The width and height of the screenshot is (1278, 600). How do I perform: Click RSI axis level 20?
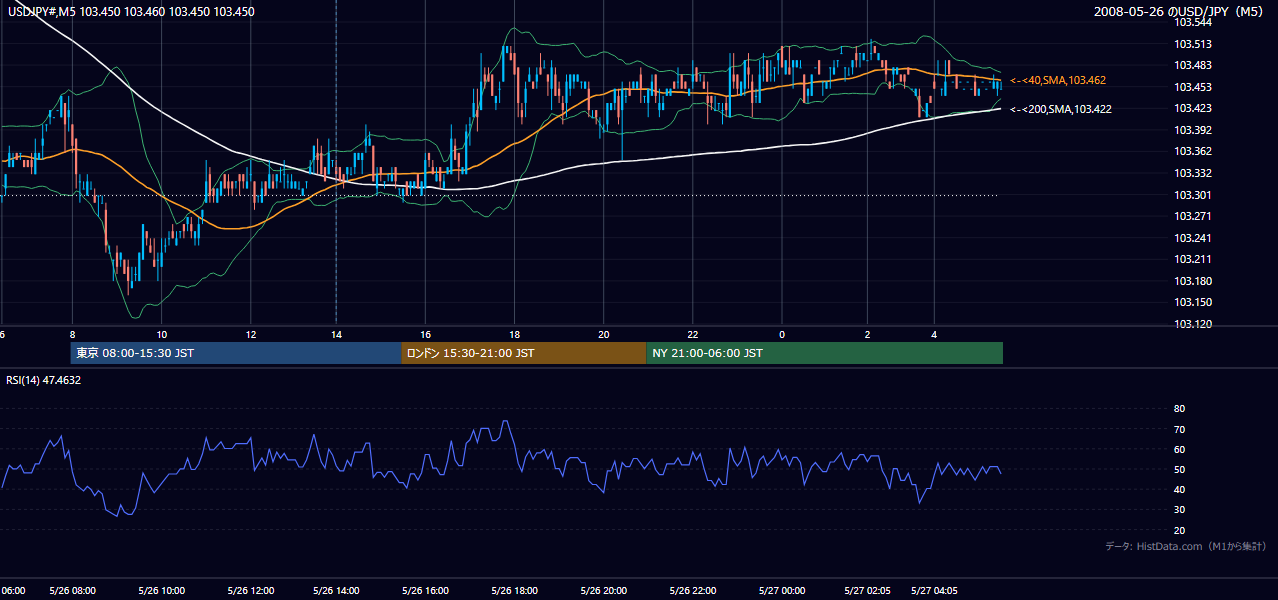[x=1179, y=530]
